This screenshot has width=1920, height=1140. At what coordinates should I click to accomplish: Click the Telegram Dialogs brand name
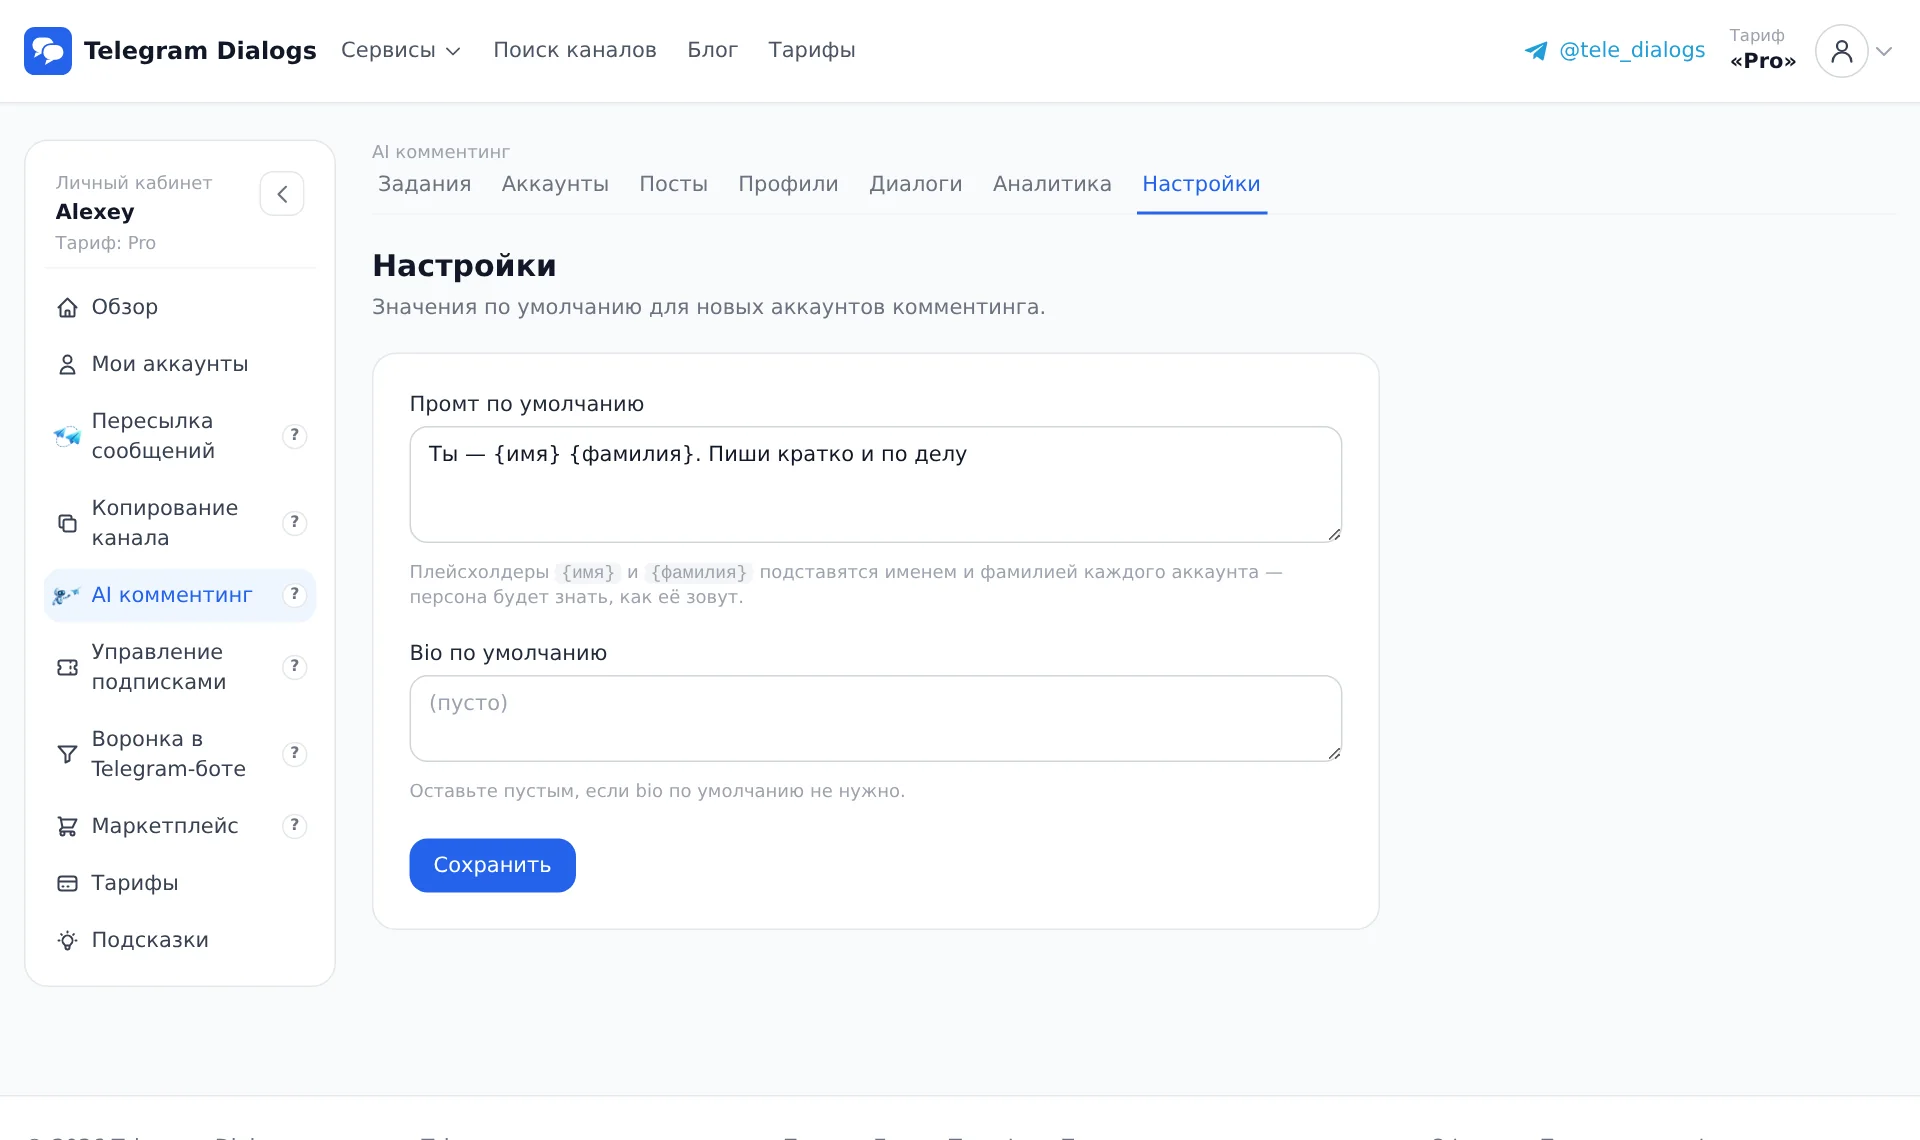tap(200, 50)
